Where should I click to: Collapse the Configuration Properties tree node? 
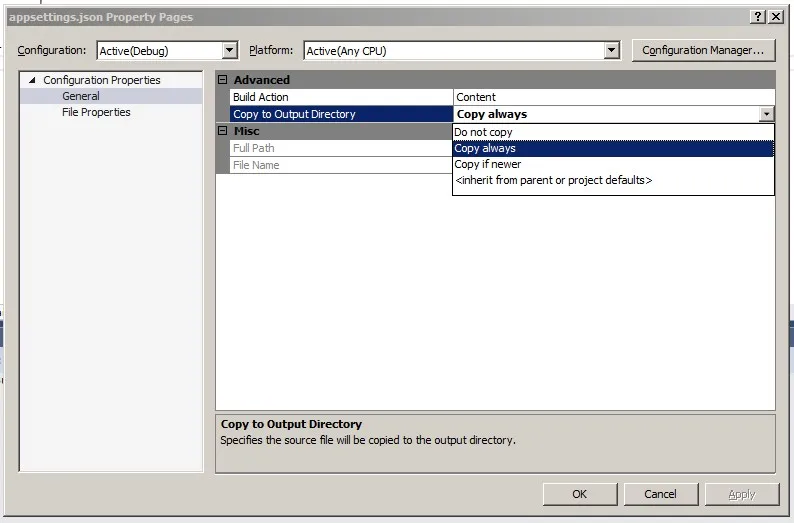pos(32,80)
